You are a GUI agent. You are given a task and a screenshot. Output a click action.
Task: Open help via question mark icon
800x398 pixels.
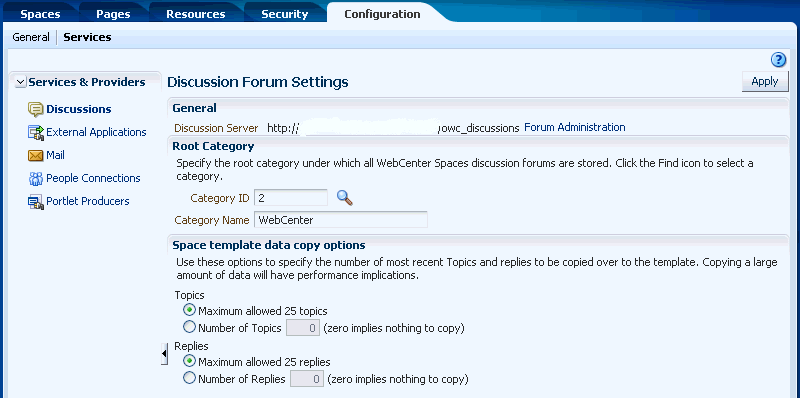coord(778,60)
